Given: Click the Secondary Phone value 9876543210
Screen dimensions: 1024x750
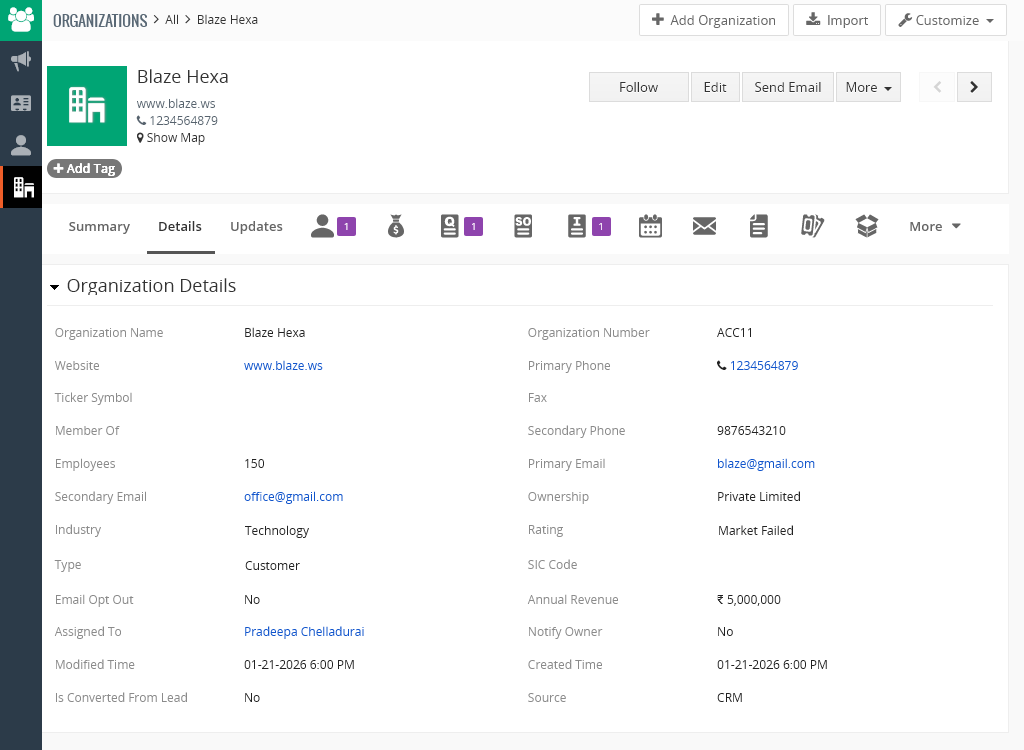Looking at the screenshot, I should [x=751, y=431].
